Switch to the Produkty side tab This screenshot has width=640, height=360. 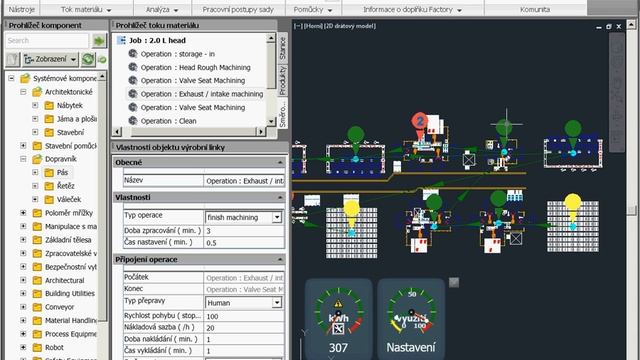[283, 81]
